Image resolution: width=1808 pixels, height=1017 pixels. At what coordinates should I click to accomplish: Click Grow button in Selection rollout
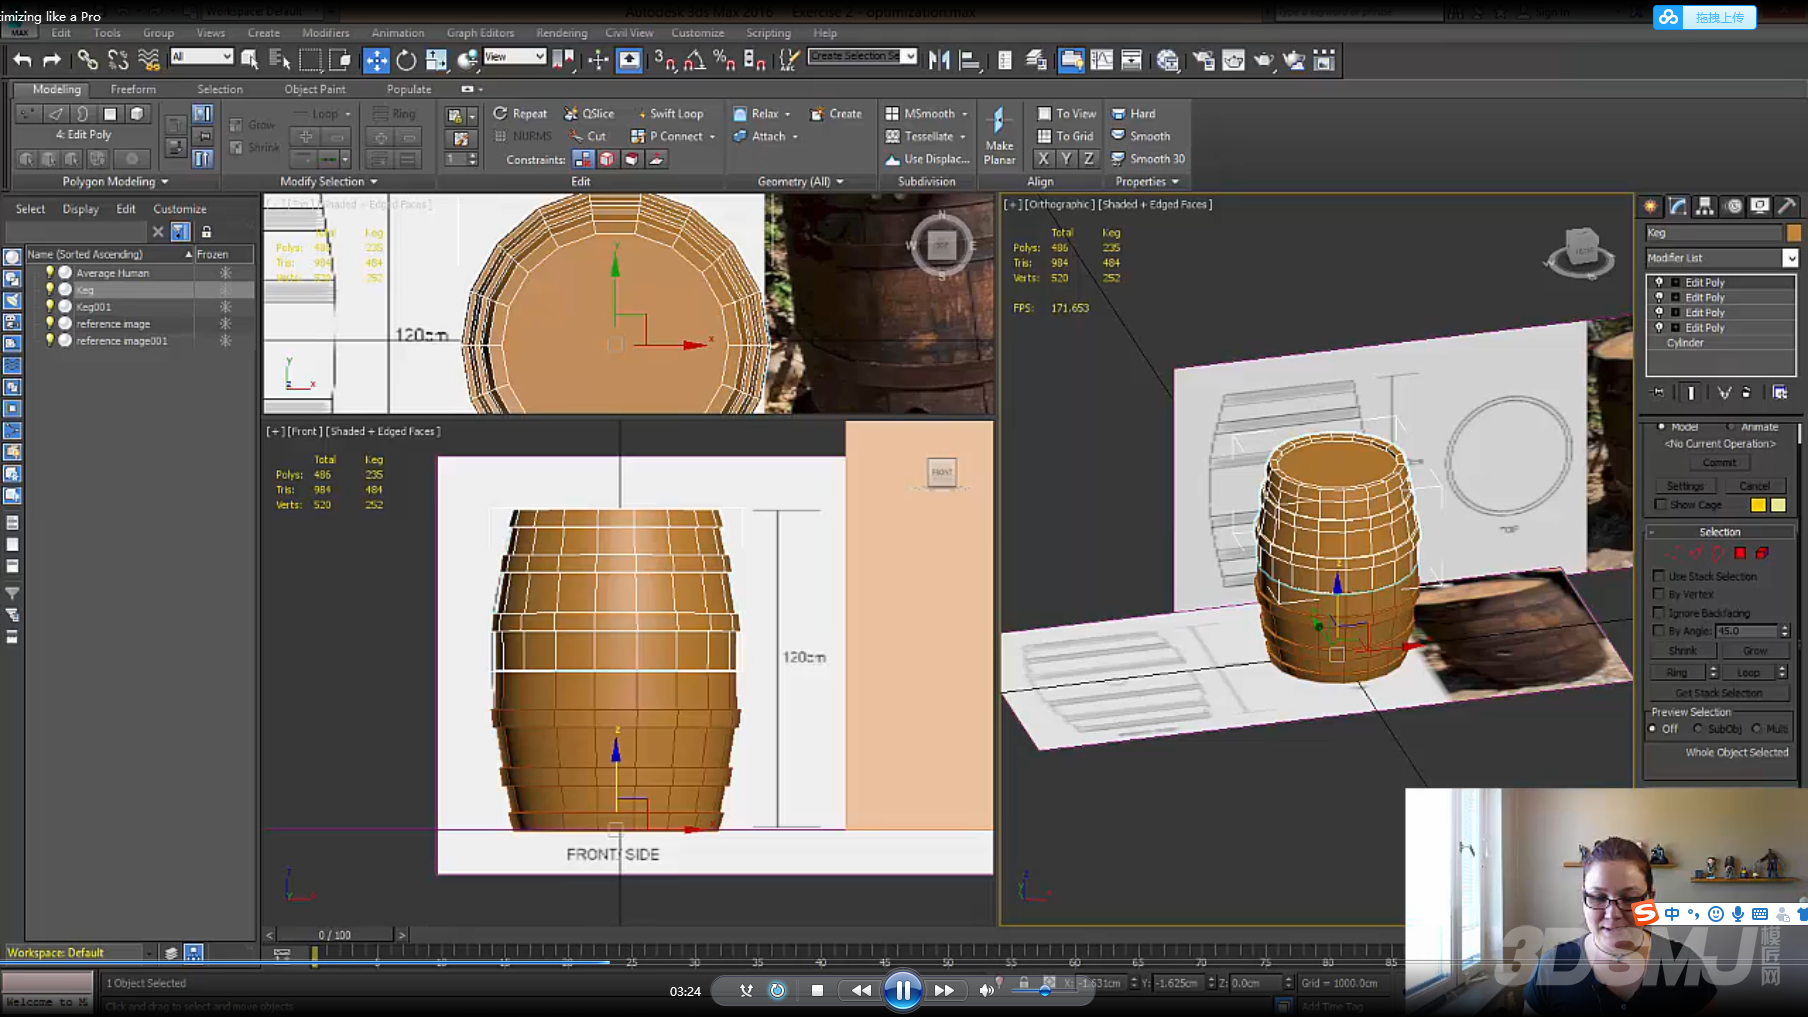1755,651
